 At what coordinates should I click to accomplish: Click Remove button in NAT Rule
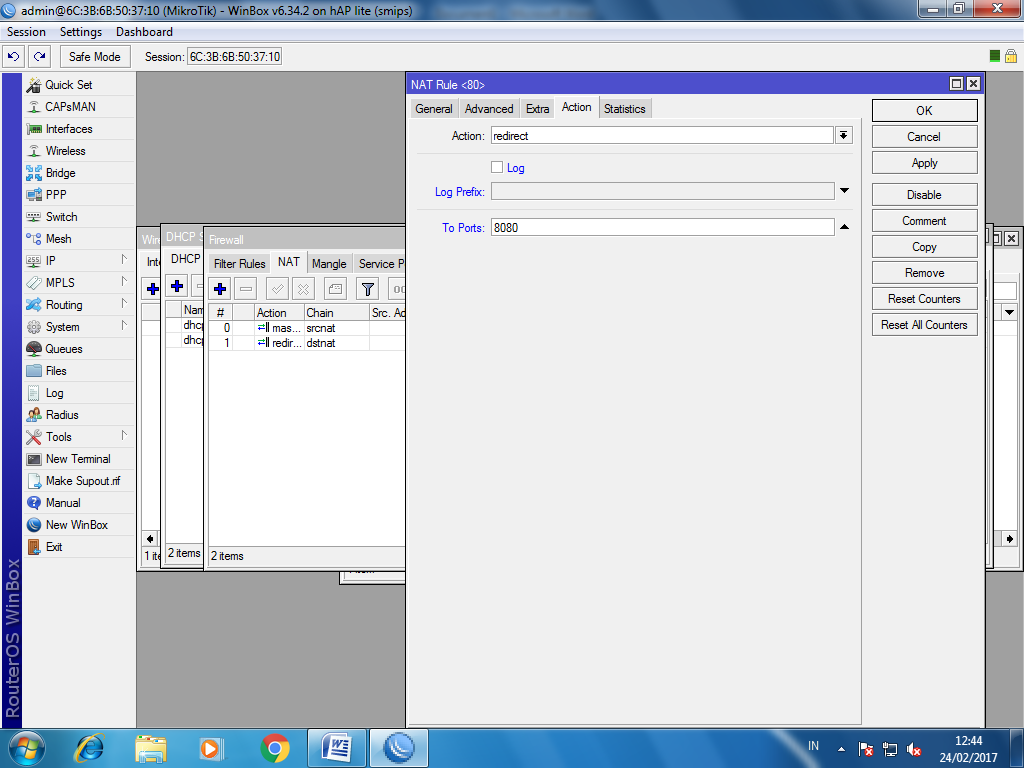[x=924, y=273]
